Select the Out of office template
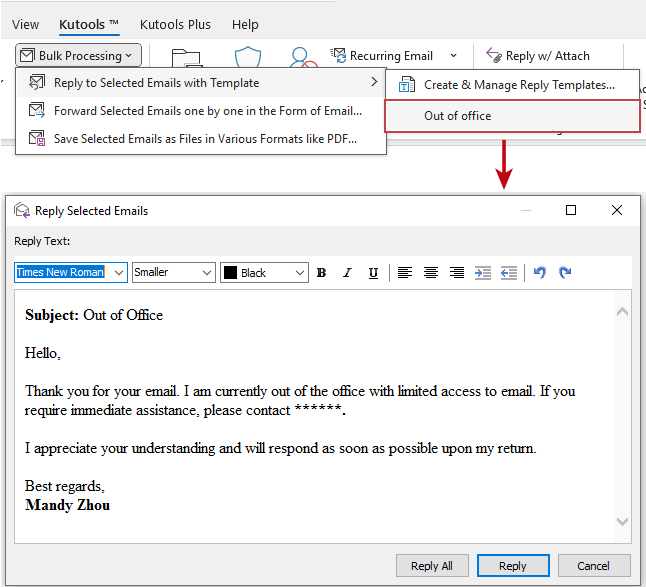The width and height of the screenshot is (646, 587). coord(512,116)
